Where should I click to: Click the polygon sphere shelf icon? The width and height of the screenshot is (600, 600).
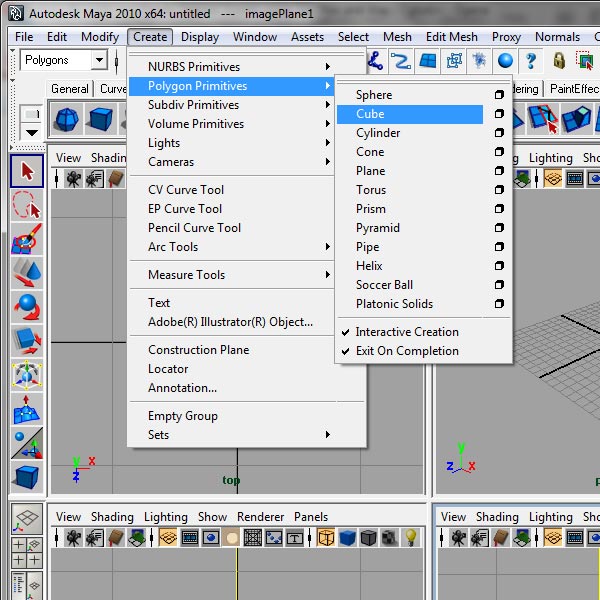pos(67,120)
